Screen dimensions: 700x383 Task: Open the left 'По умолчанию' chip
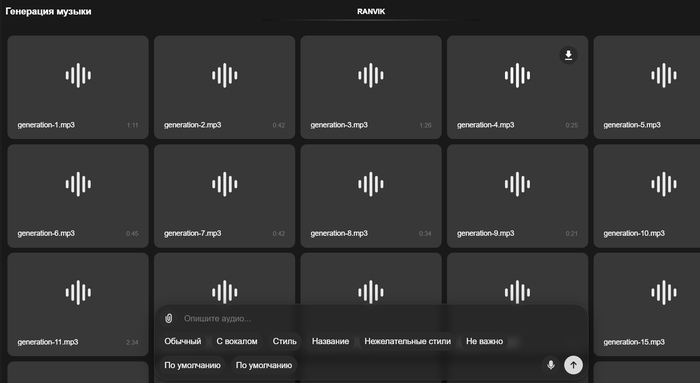(192, 365)
